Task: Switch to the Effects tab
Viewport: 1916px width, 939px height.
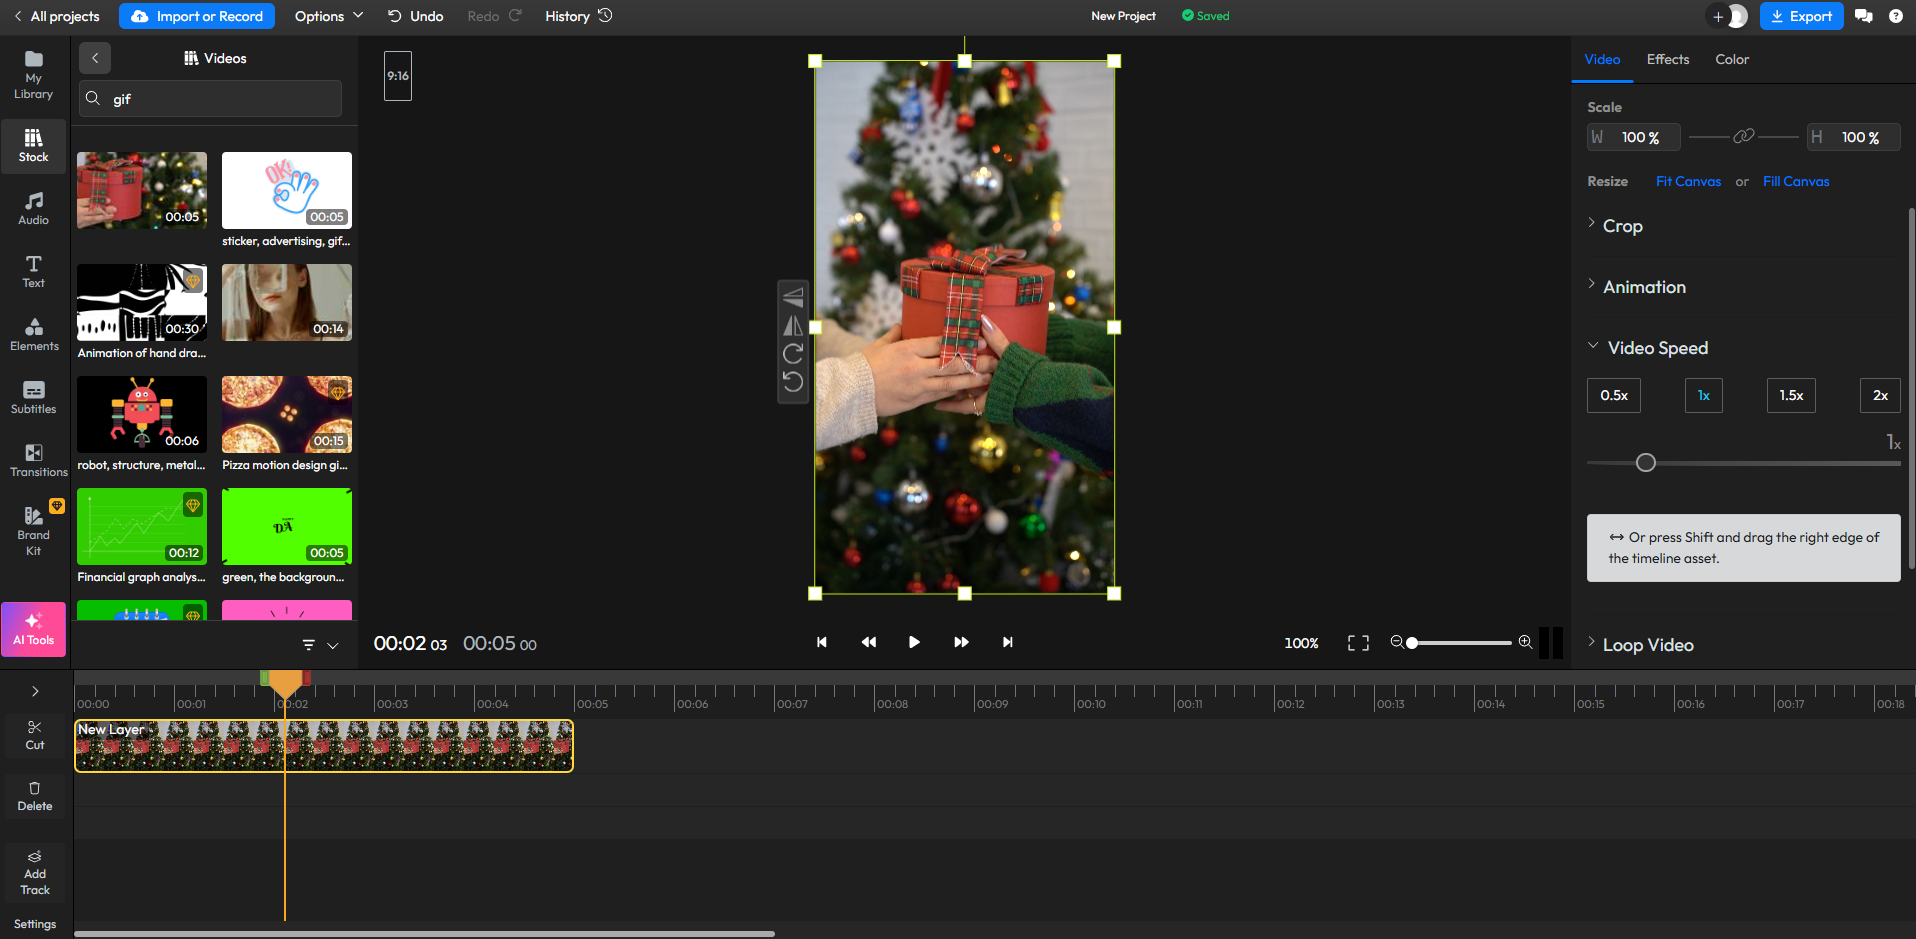Action: click(x=1668, y=60)
